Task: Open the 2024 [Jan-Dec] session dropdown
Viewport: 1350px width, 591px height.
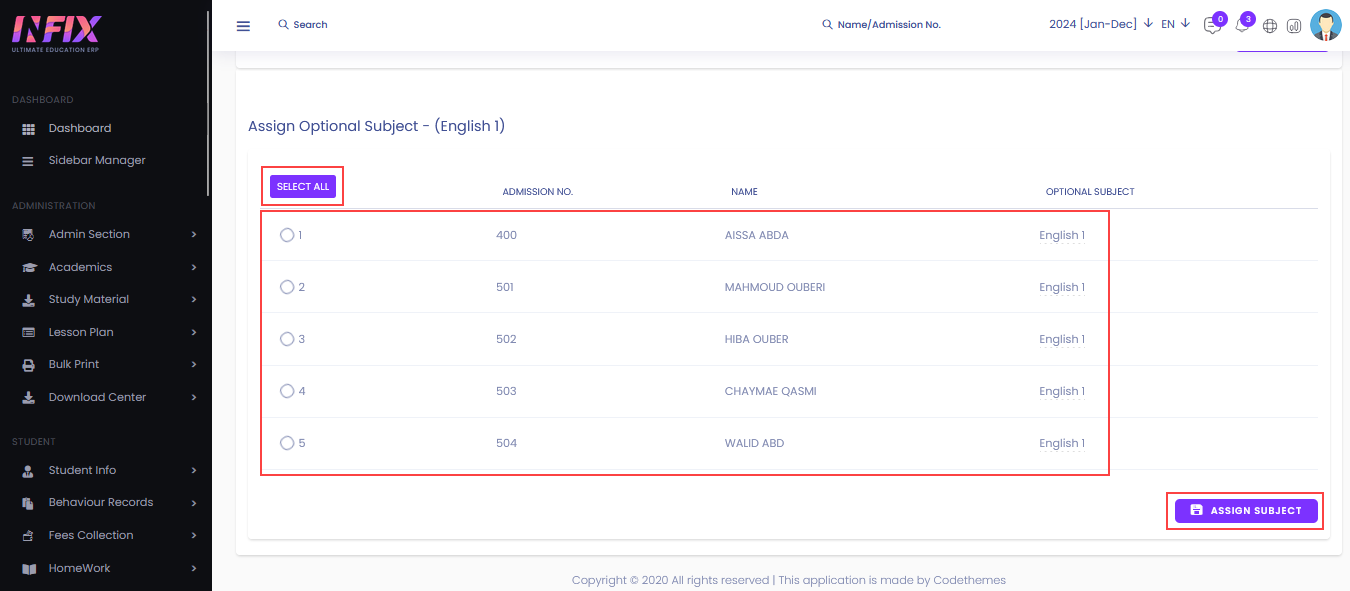Action: [x=1101, y=24]
